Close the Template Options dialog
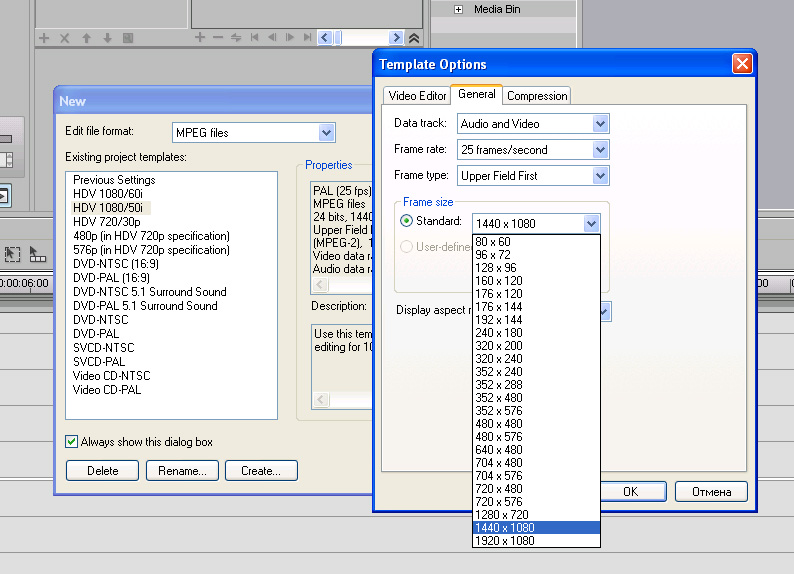The height and width of the screenshot is (574, 794). [742, 64]
